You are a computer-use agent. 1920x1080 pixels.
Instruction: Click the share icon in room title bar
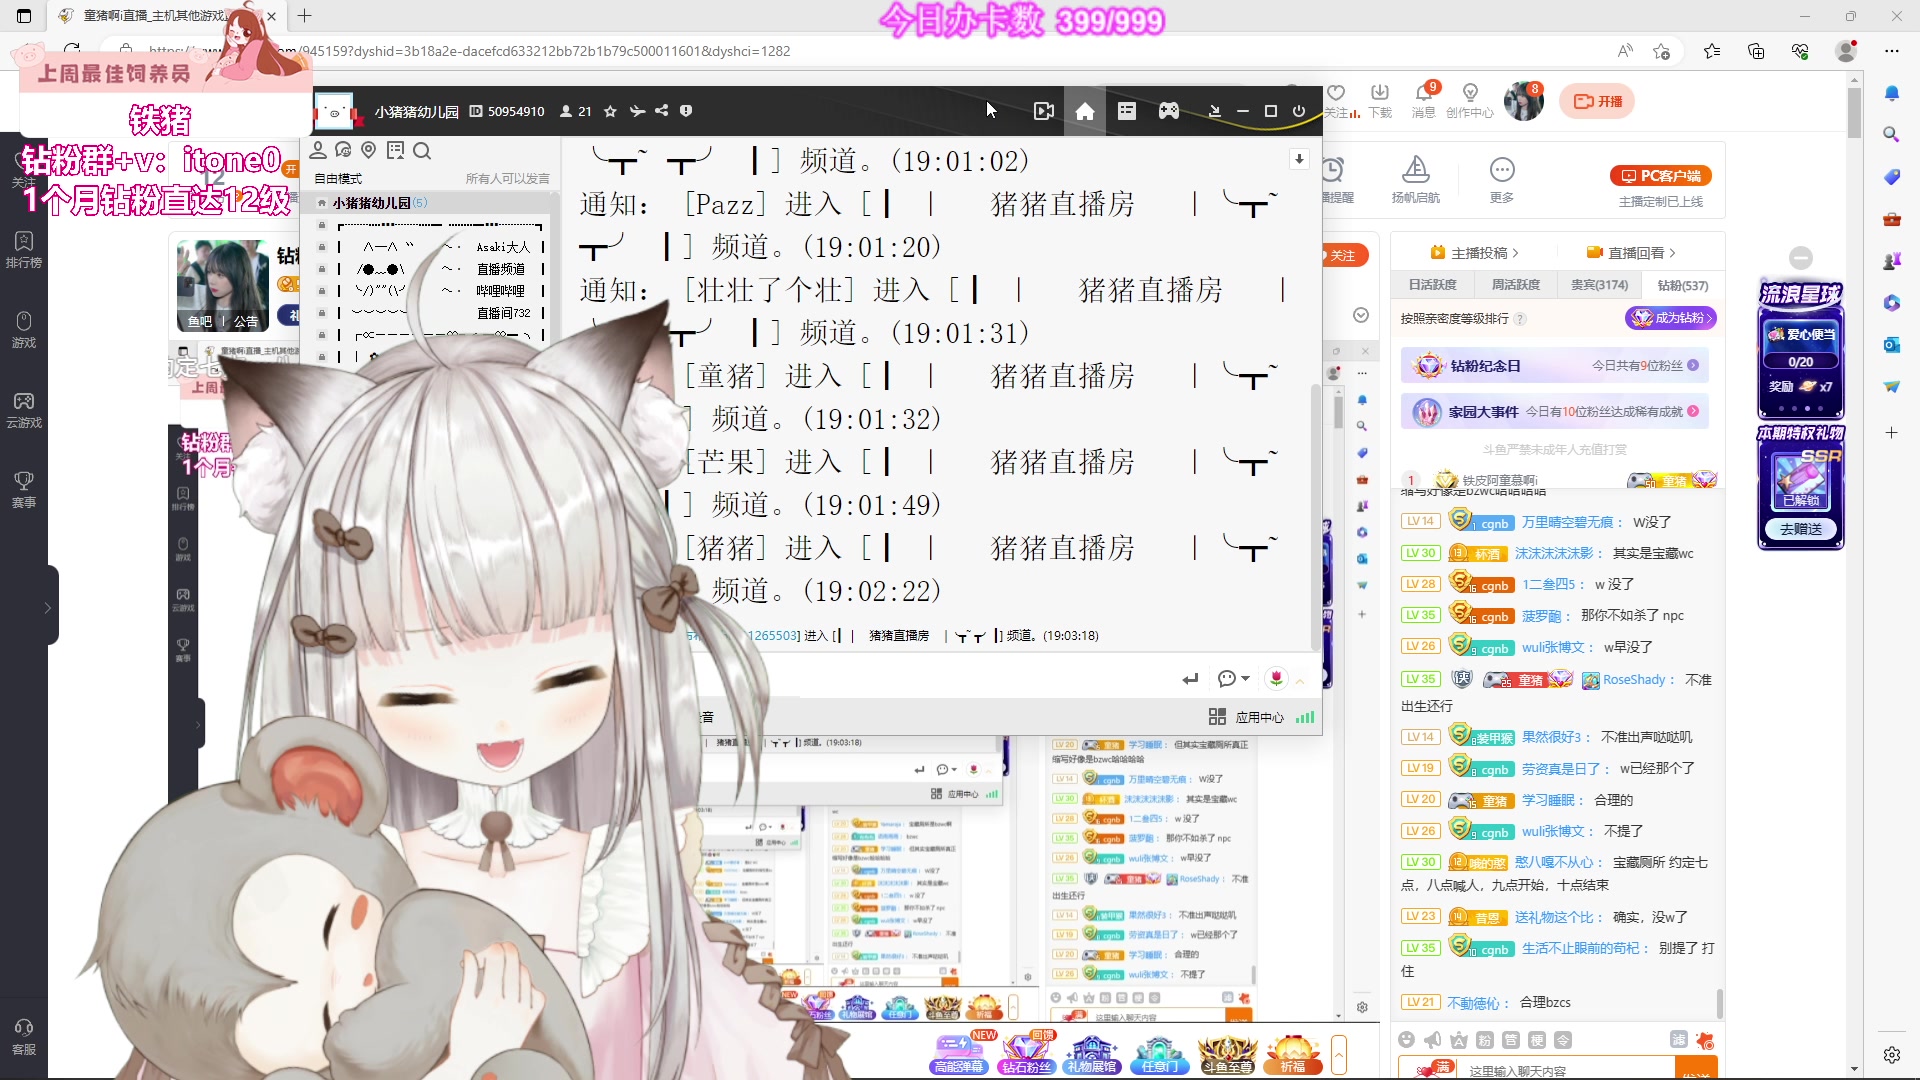point(661,111)
